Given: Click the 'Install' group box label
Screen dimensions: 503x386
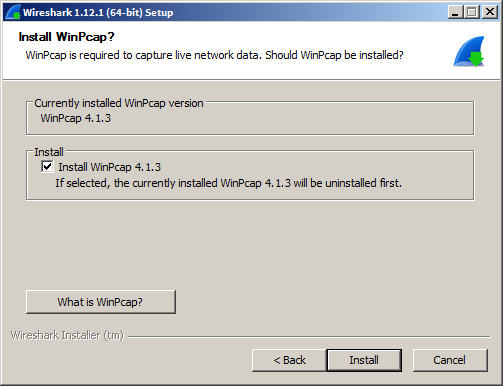Looking at the screenshot, I should (49, 152).
